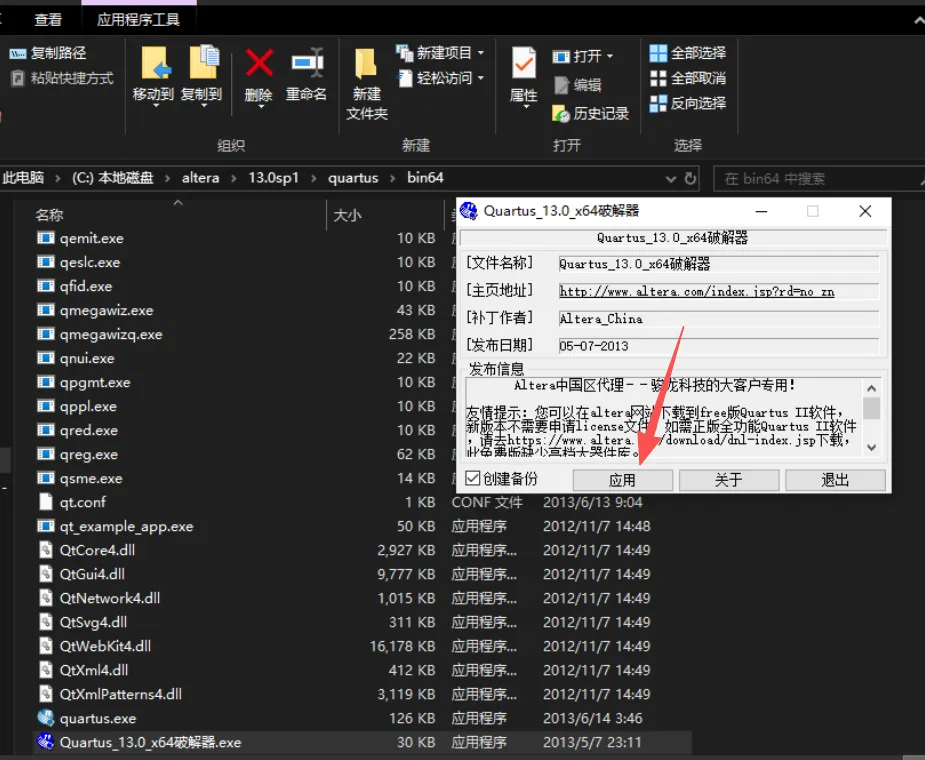
Task: Click the bin64 breadcrumb segment
Action: point(425,178)
